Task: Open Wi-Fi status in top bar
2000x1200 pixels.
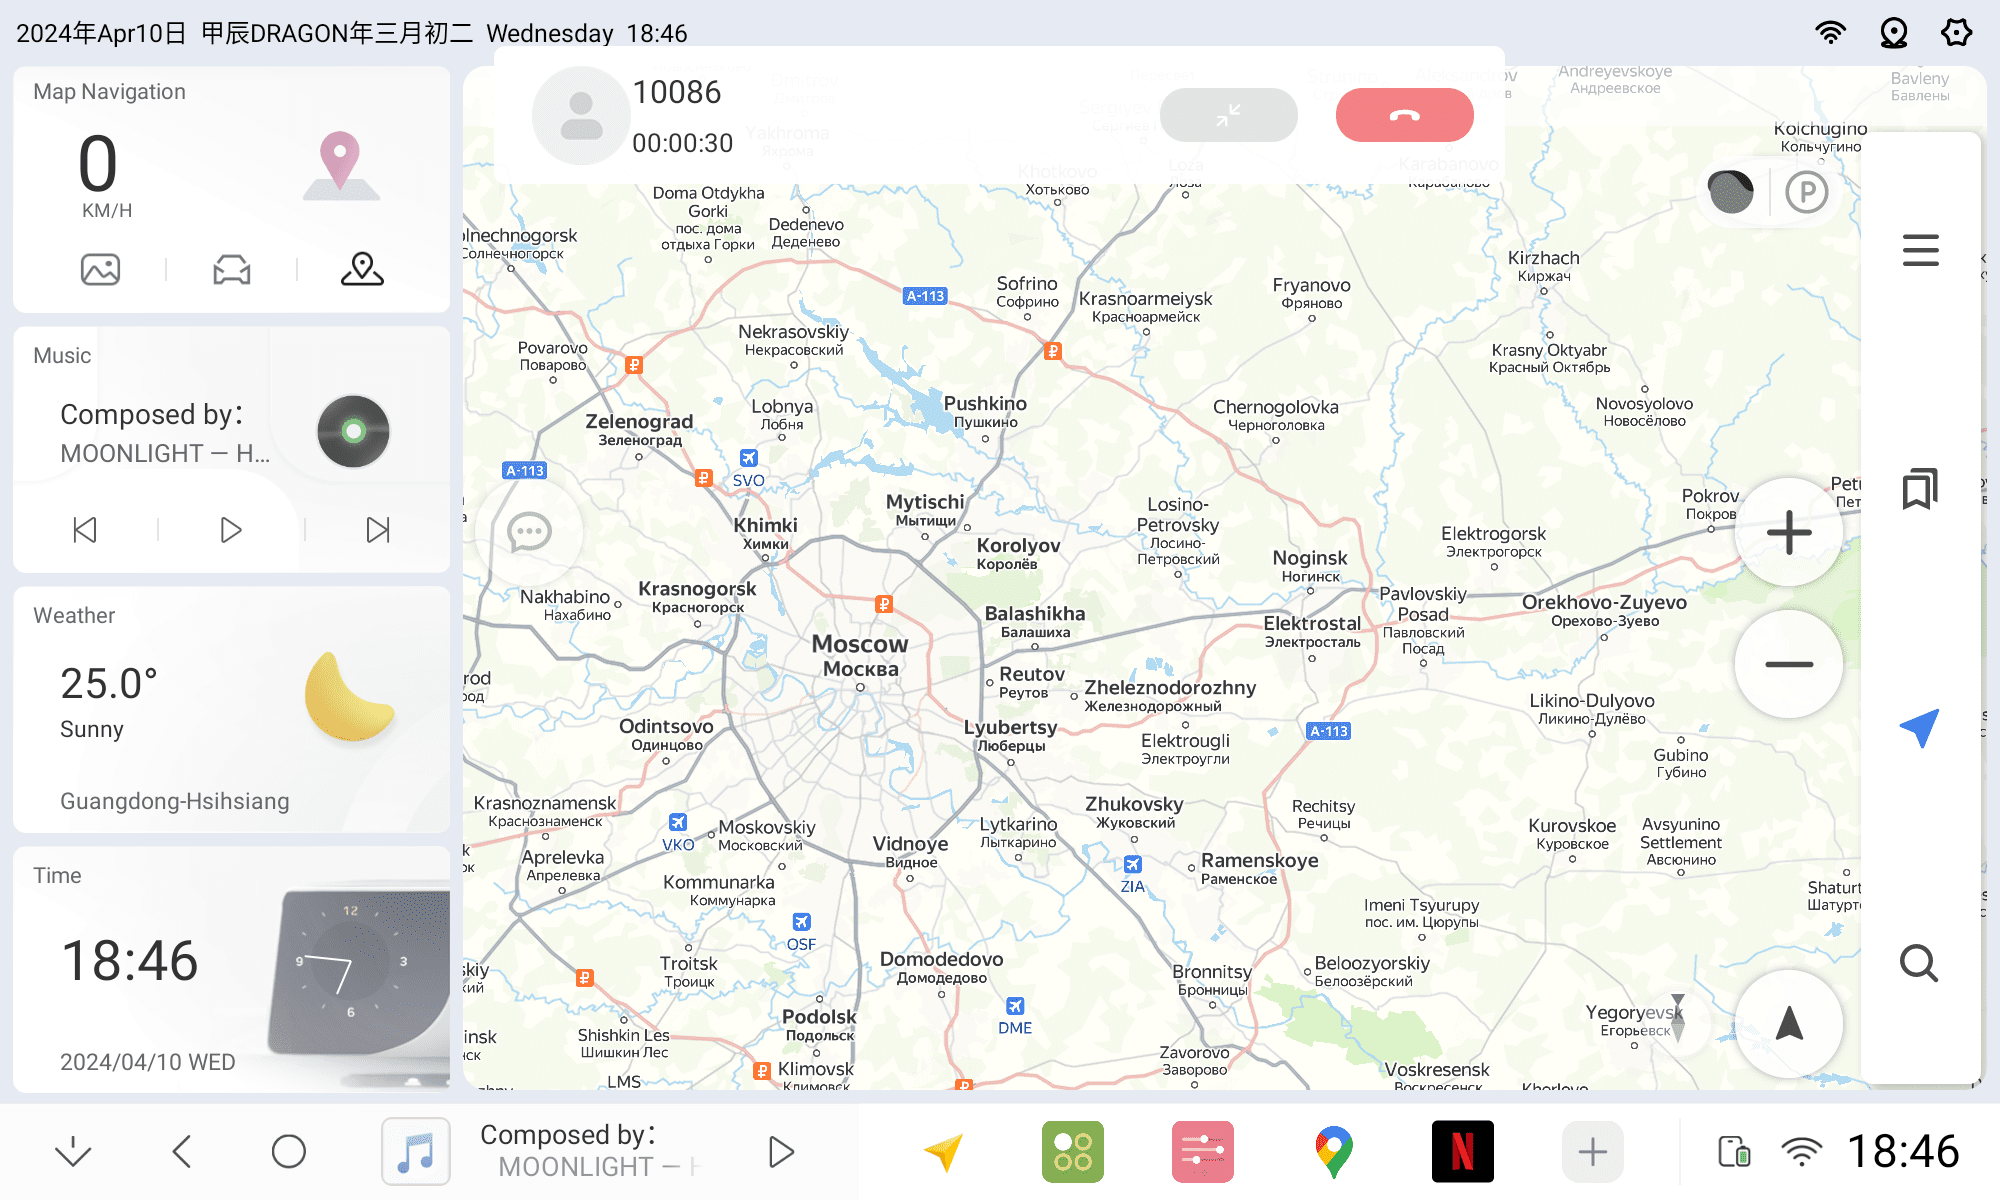Action: [1830, 33]
